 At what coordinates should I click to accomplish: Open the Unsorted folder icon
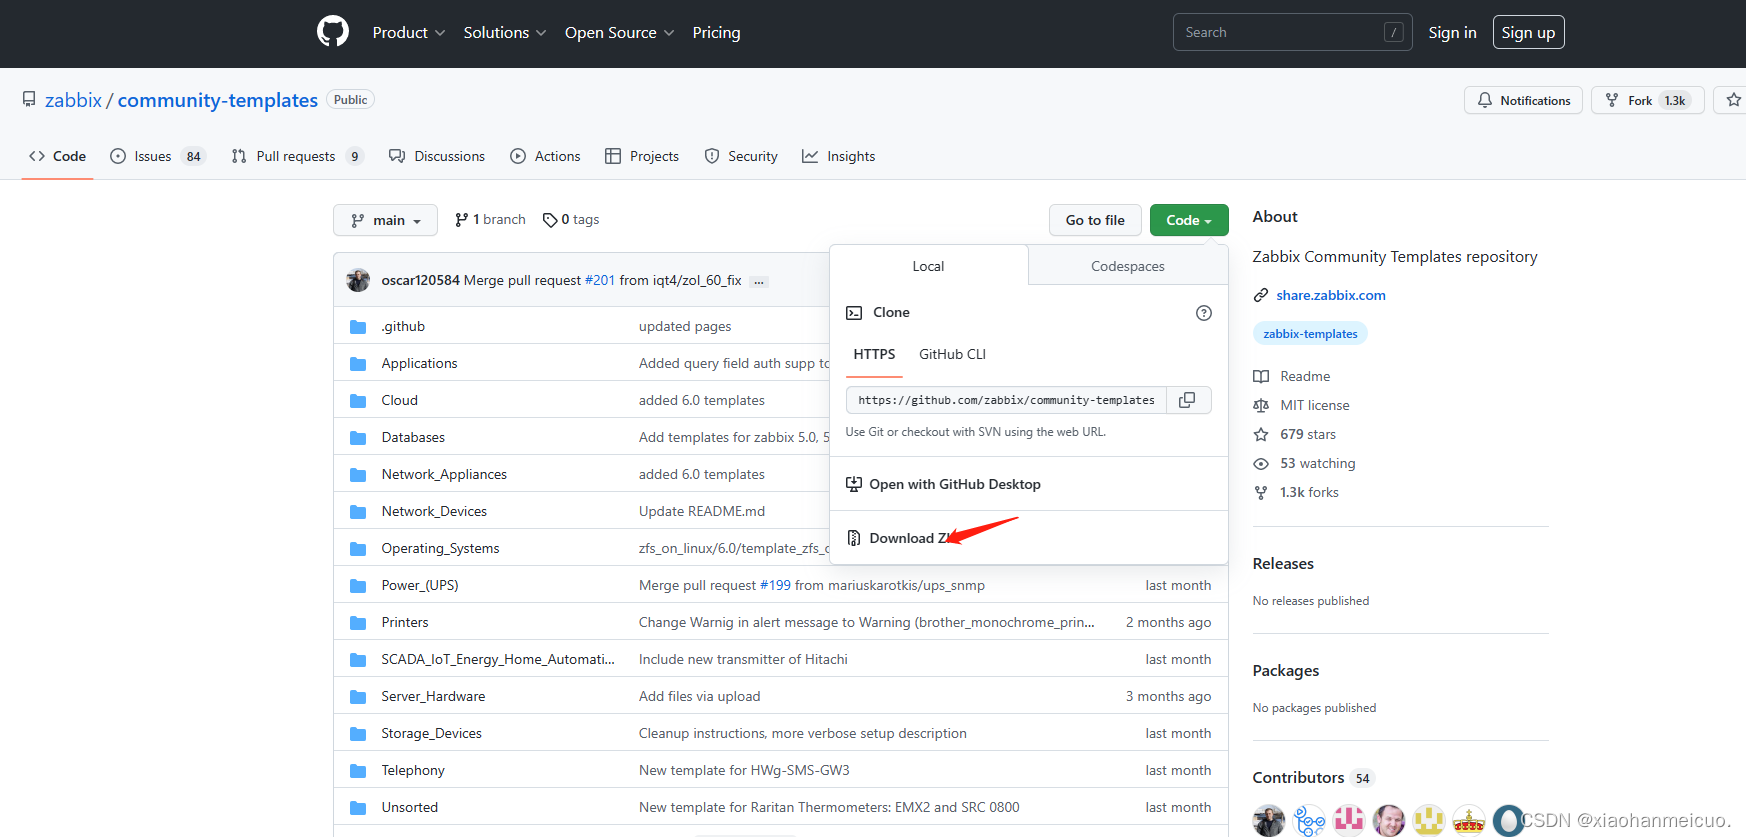tap(358, 808)
